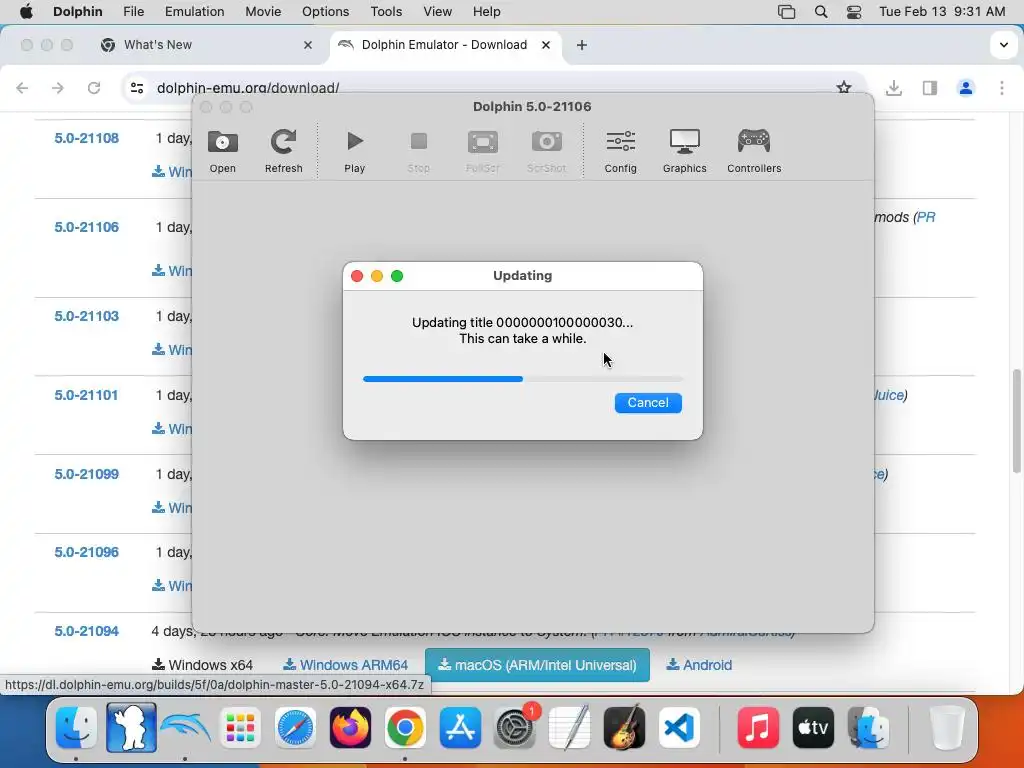Open the View menu
This screenshot has width=1024, height=768.
(438, 12)
